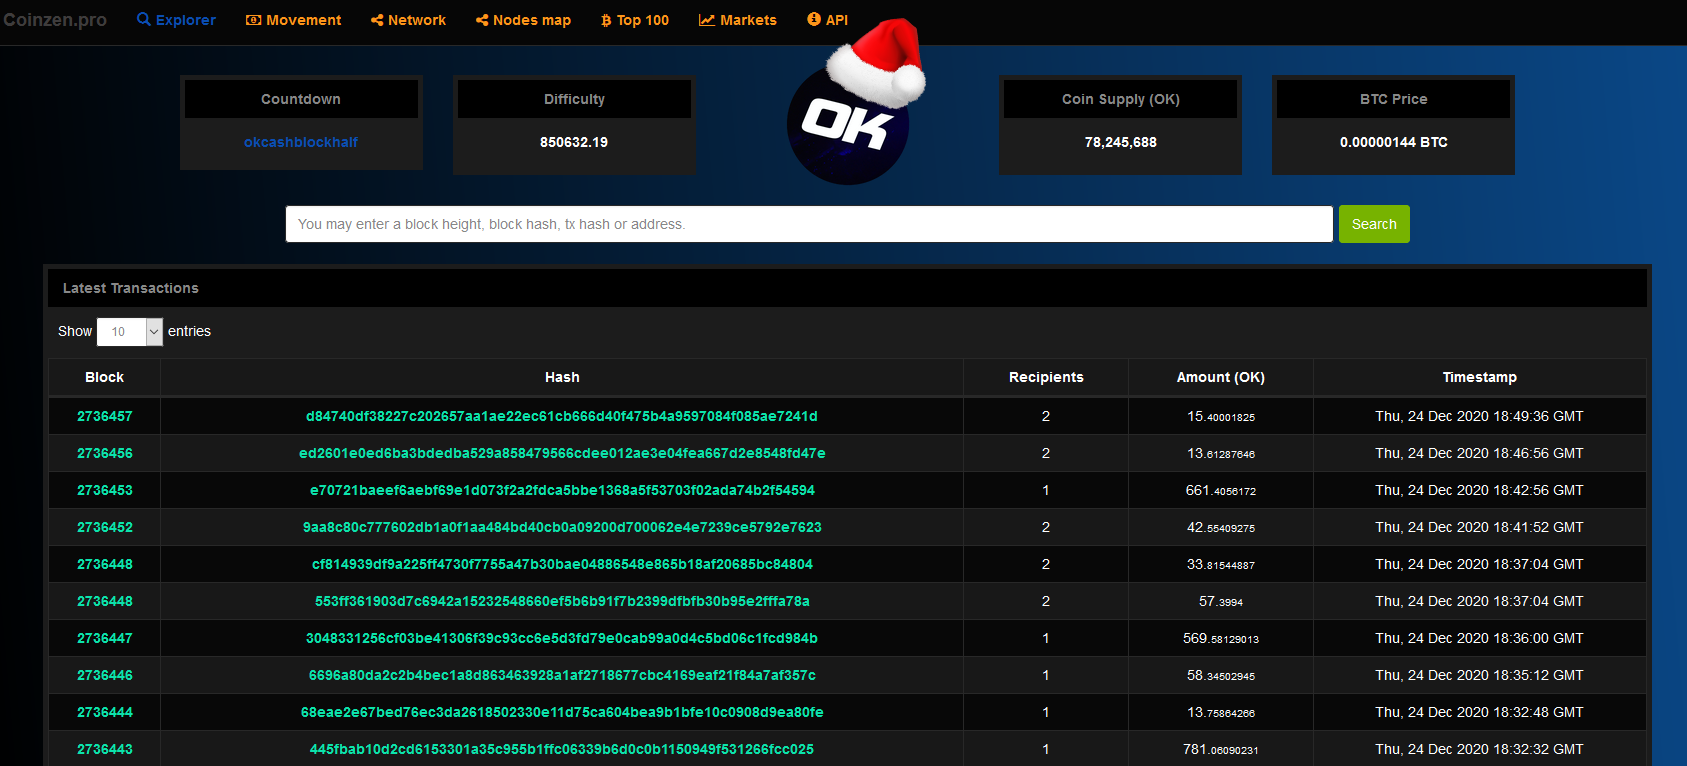Sort by the Recipients column header
The height and width of the screenshot is (766, 1687).
1046,377
